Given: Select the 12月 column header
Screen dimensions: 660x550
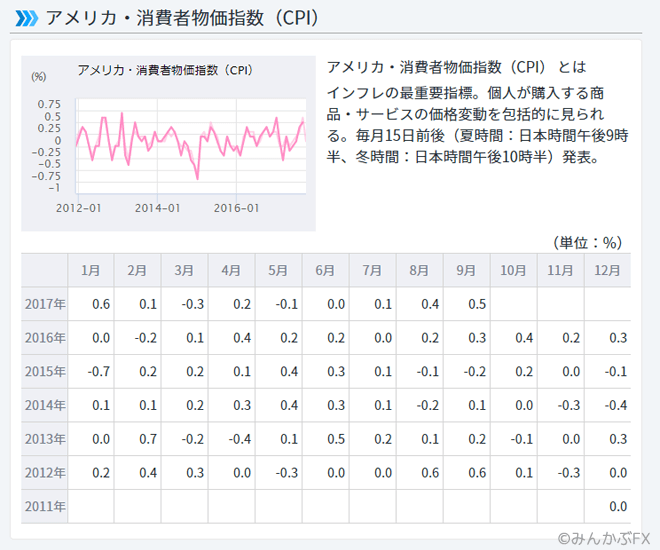Looking at the screenshot, I should [607, 270].
